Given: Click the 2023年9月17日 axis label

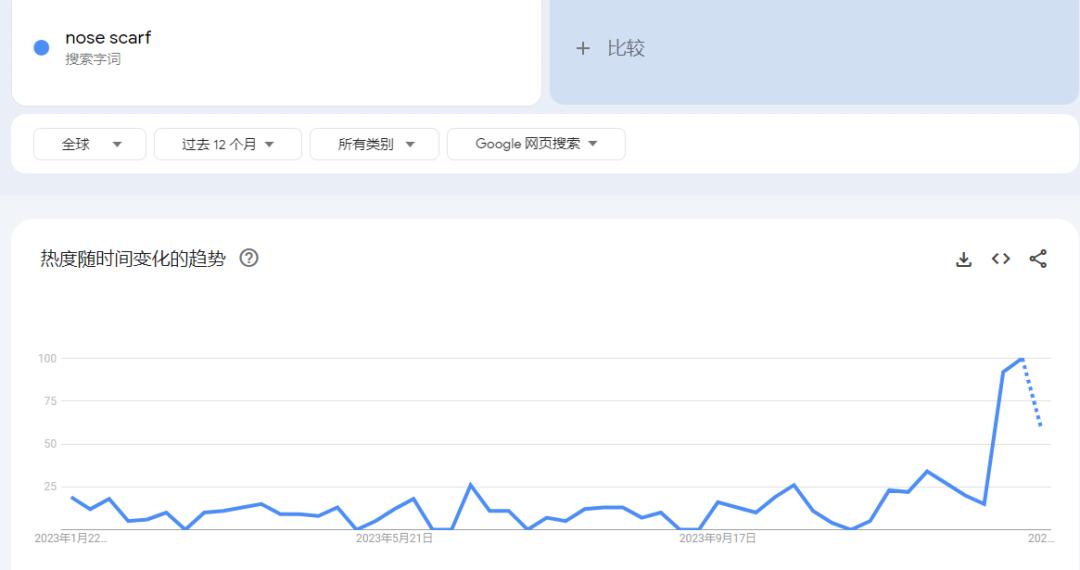Looking at the screenshot, I should (x=717, y=538).
